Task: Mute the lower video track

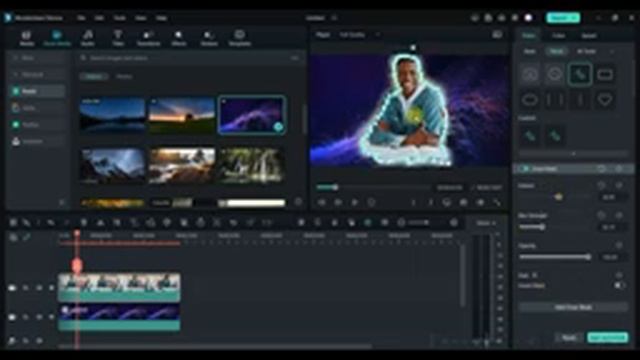Action: pyautogui.click(x=38, y=317)
